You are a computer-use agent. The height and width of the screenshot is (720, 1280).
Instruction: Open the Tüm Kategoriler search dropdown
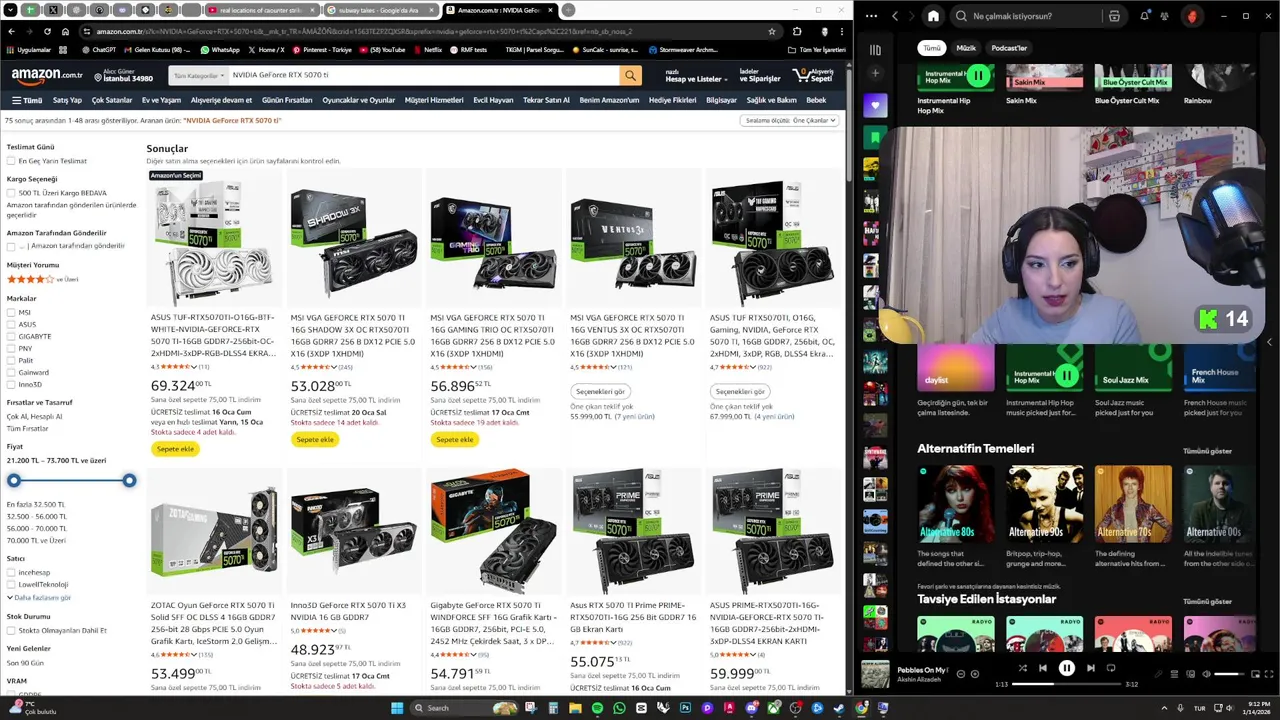coord(198,75)
